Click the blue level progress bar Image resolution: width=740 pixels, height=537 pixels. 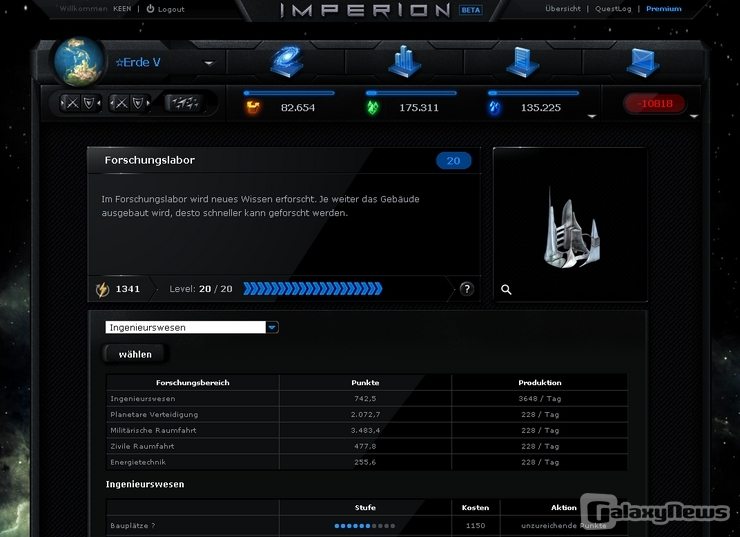pyautogui.click(x=312, y=289)
